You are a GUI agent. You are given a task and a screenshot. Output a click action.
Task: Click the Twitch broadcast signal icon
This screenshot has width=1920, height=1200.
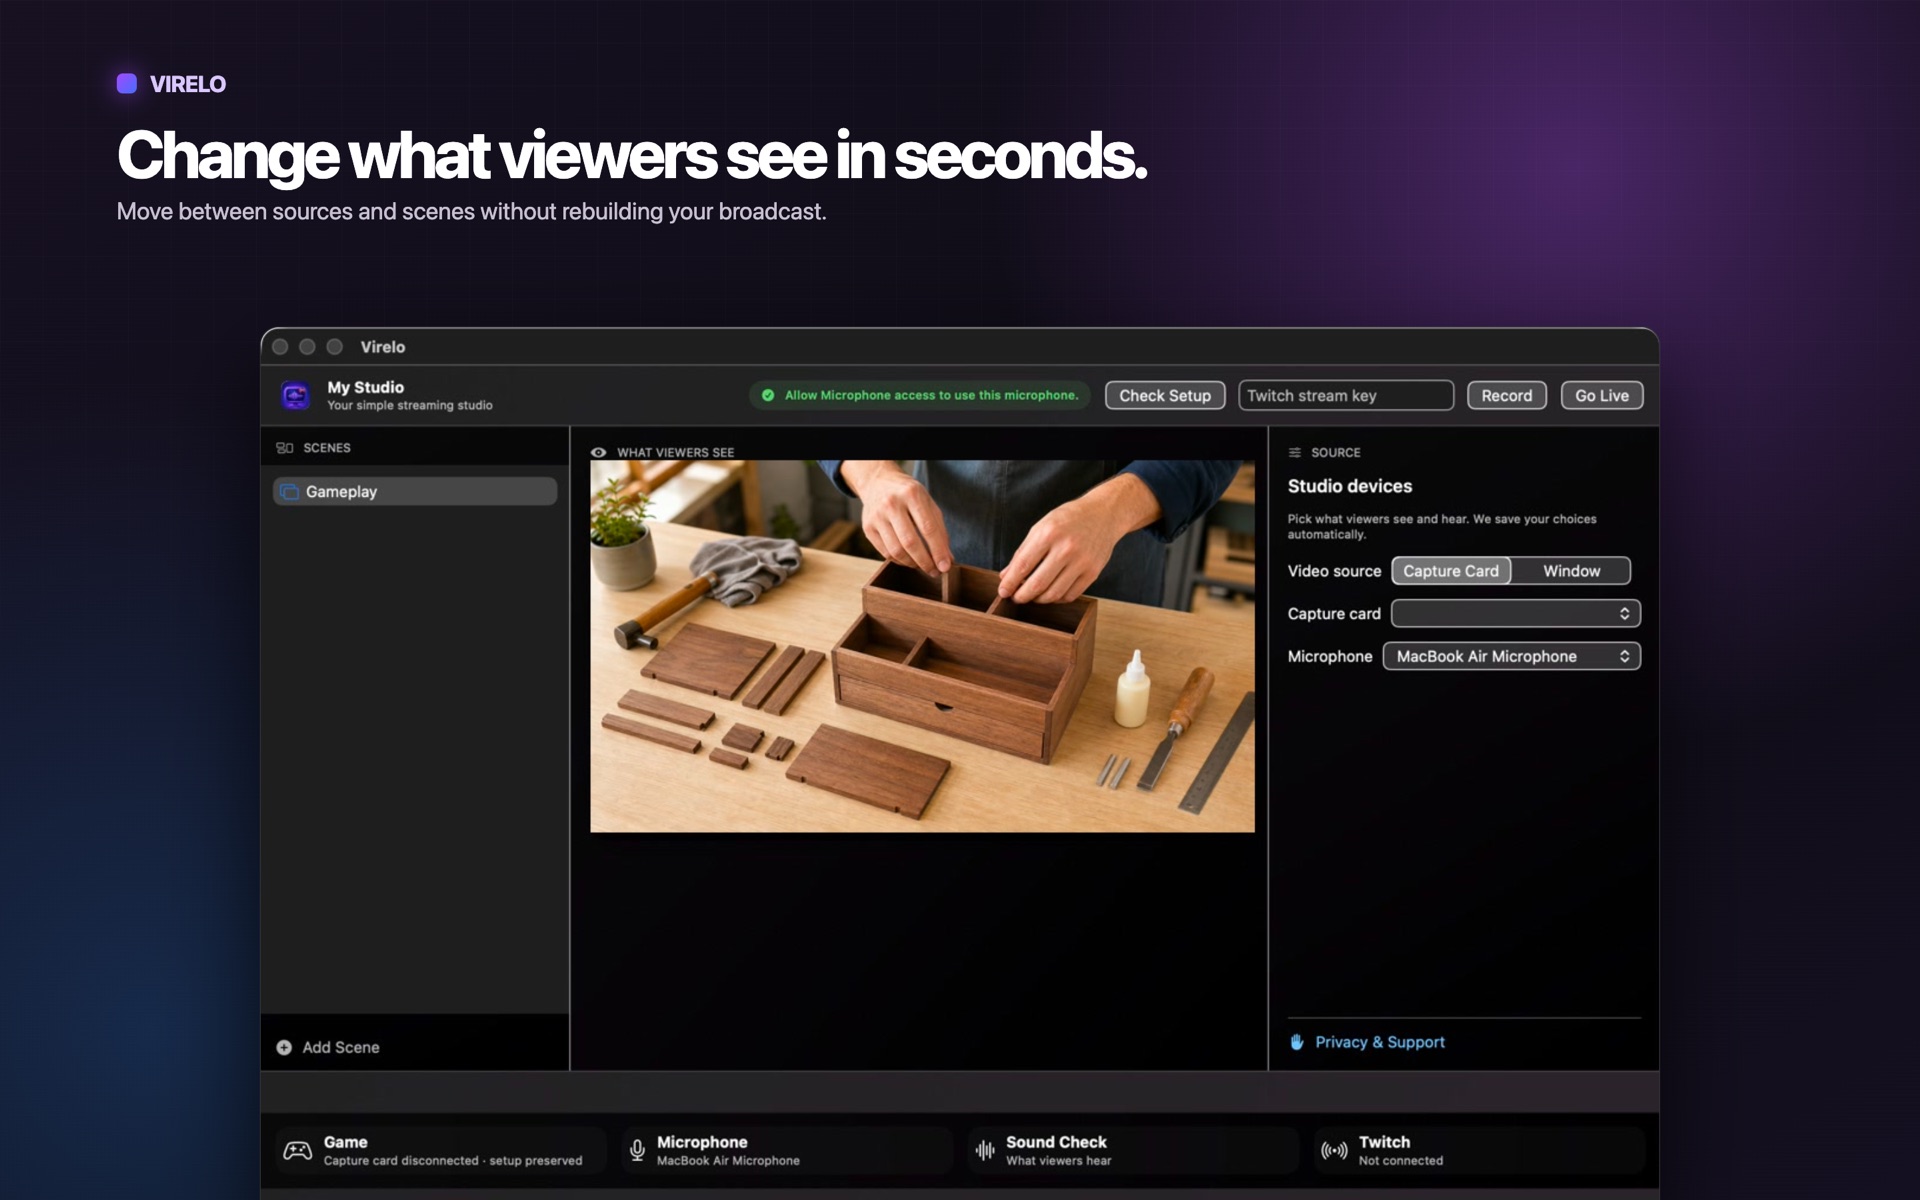(x=1334, y=1151)
